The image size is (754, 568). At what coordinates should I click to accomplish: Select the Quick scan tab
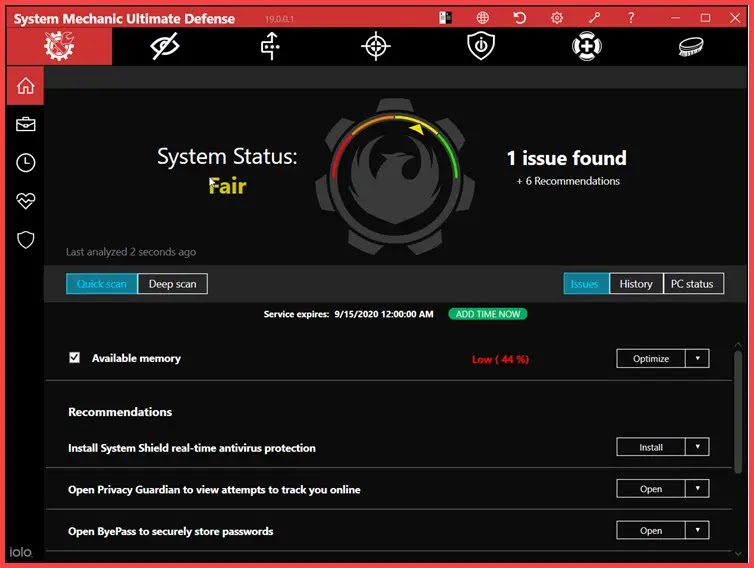click(x=101, y=284)
